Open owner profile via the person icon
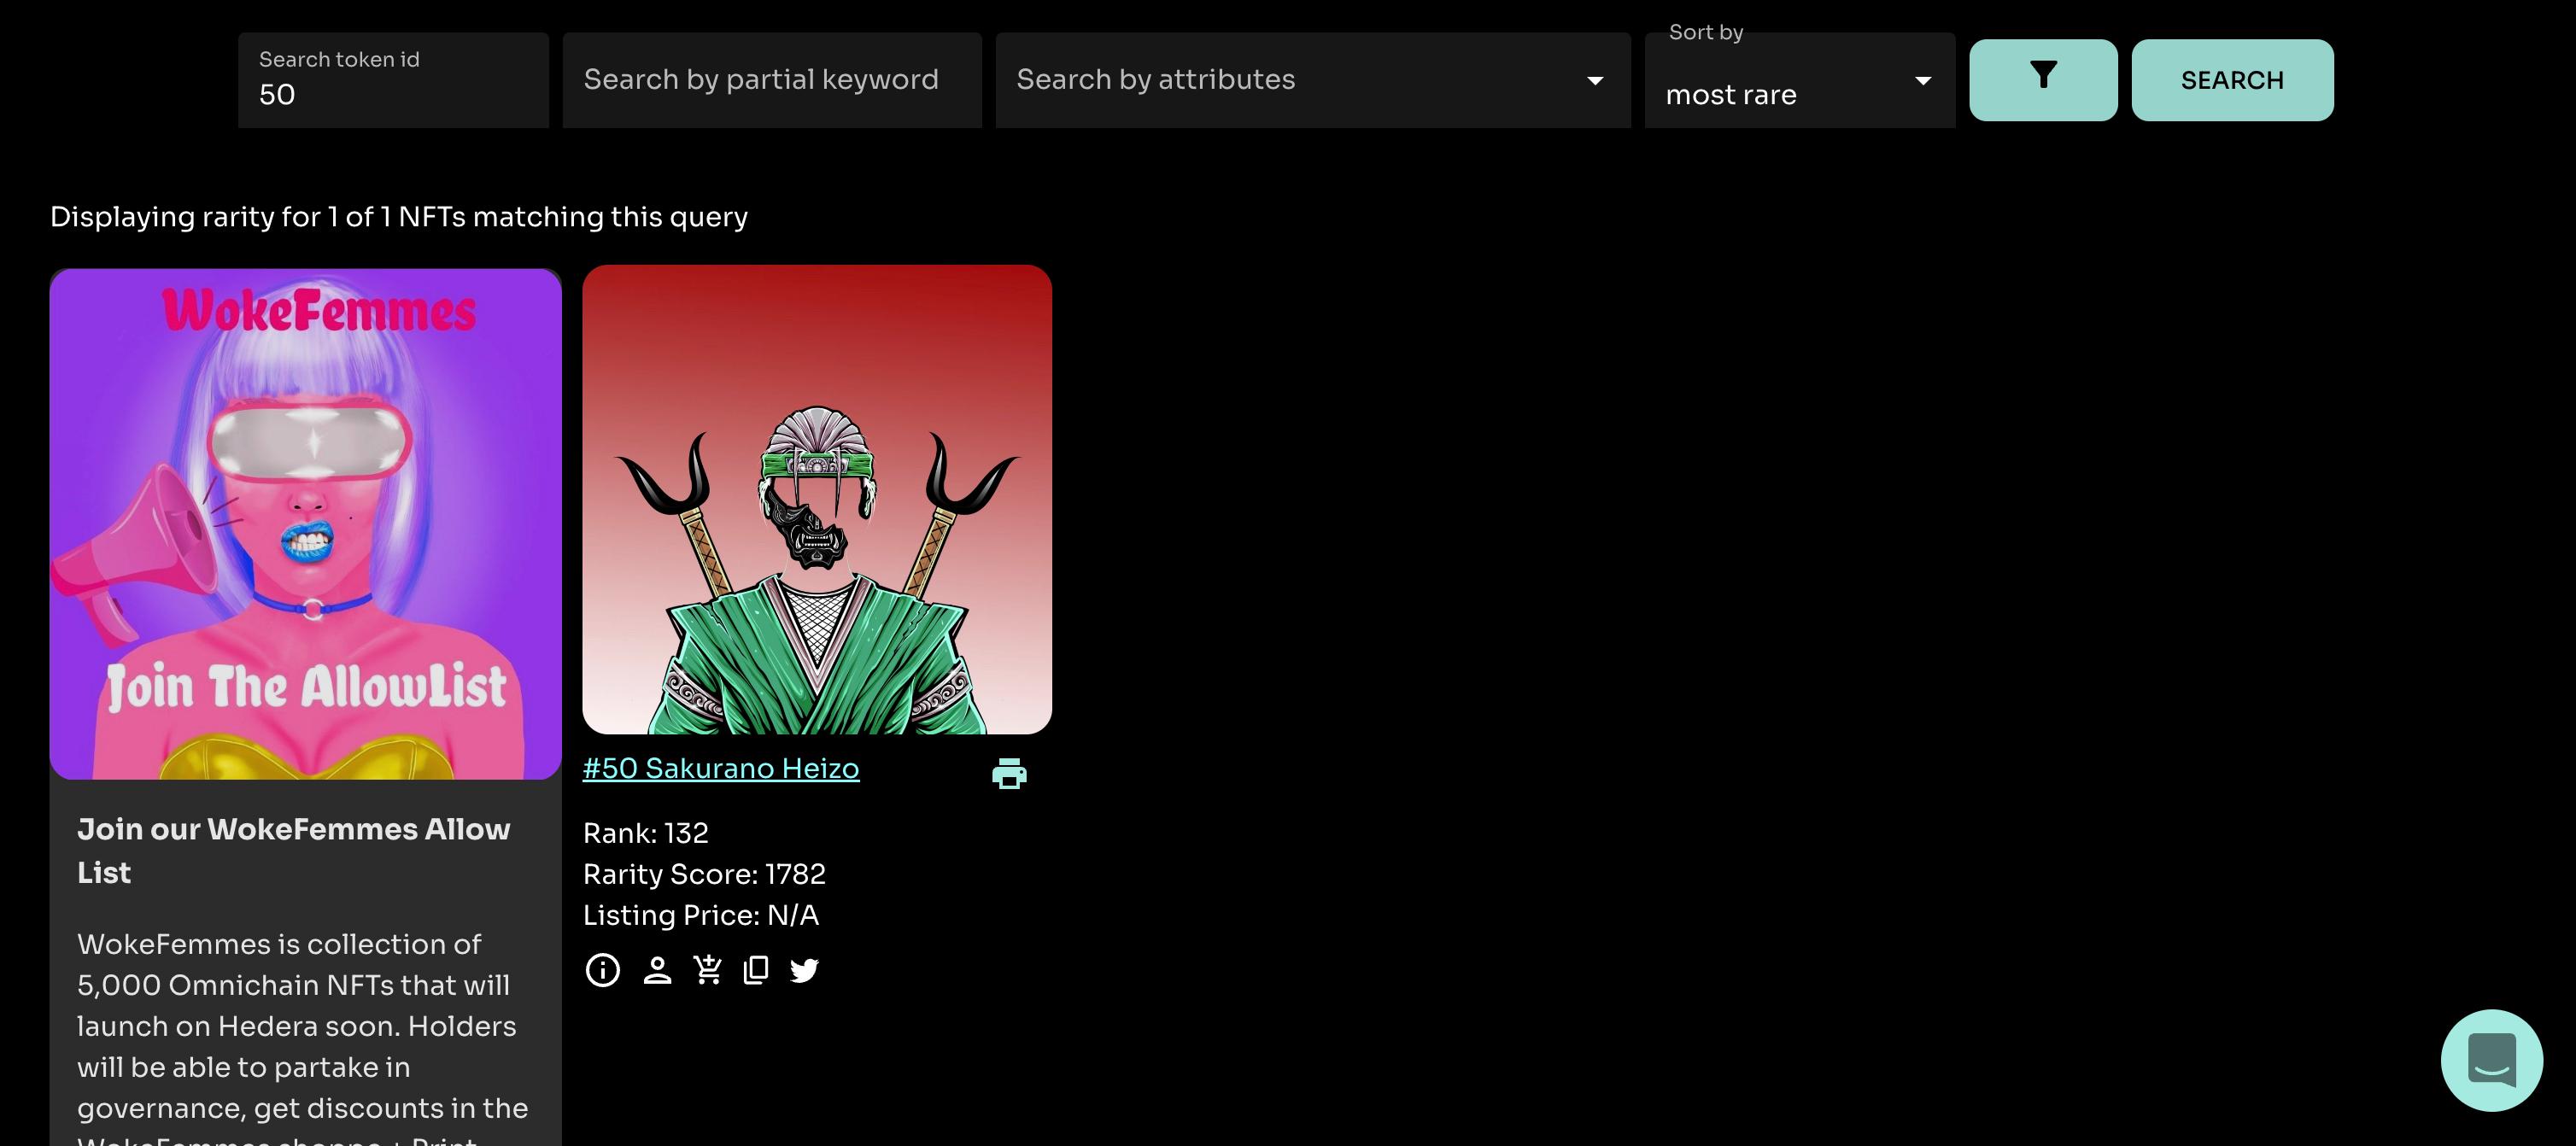 point(657,970)
